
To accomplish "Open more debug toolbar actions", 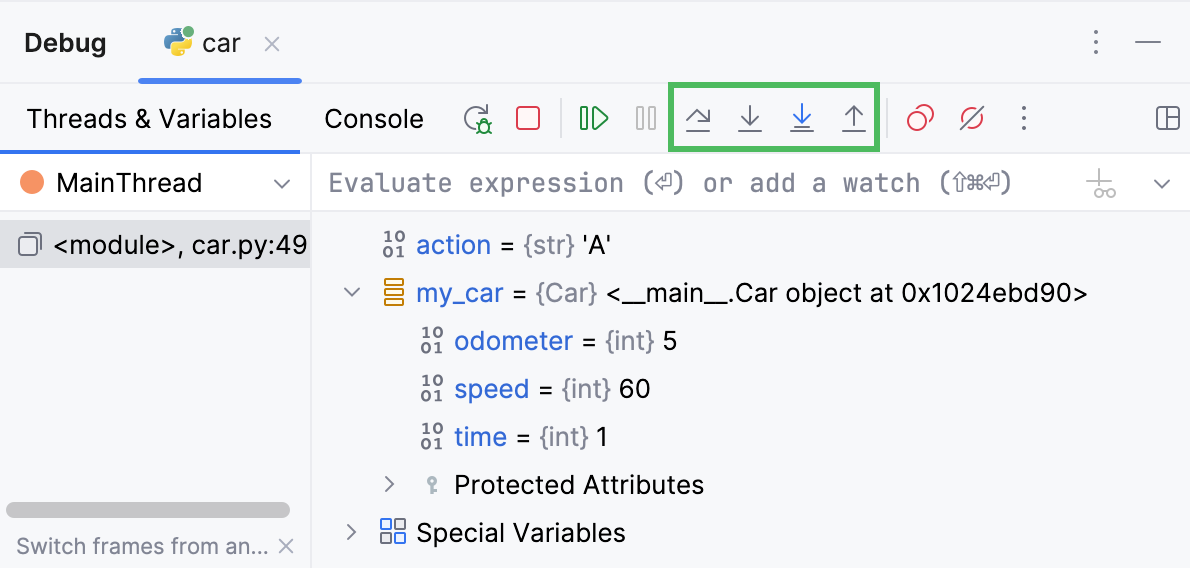I will tap(1023, 119).
